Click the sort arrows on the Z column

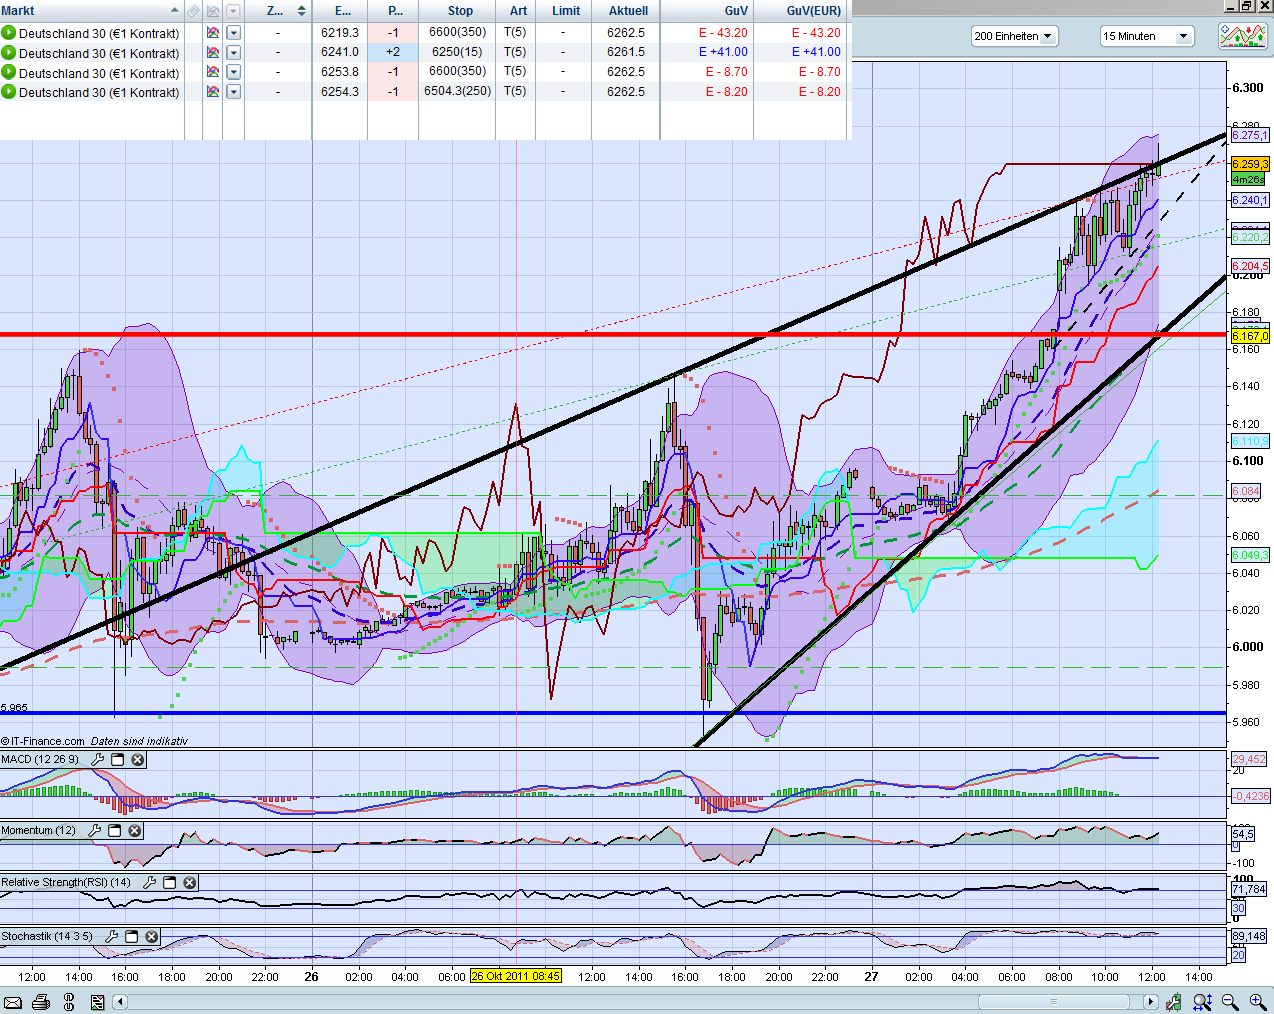point(300,11)
